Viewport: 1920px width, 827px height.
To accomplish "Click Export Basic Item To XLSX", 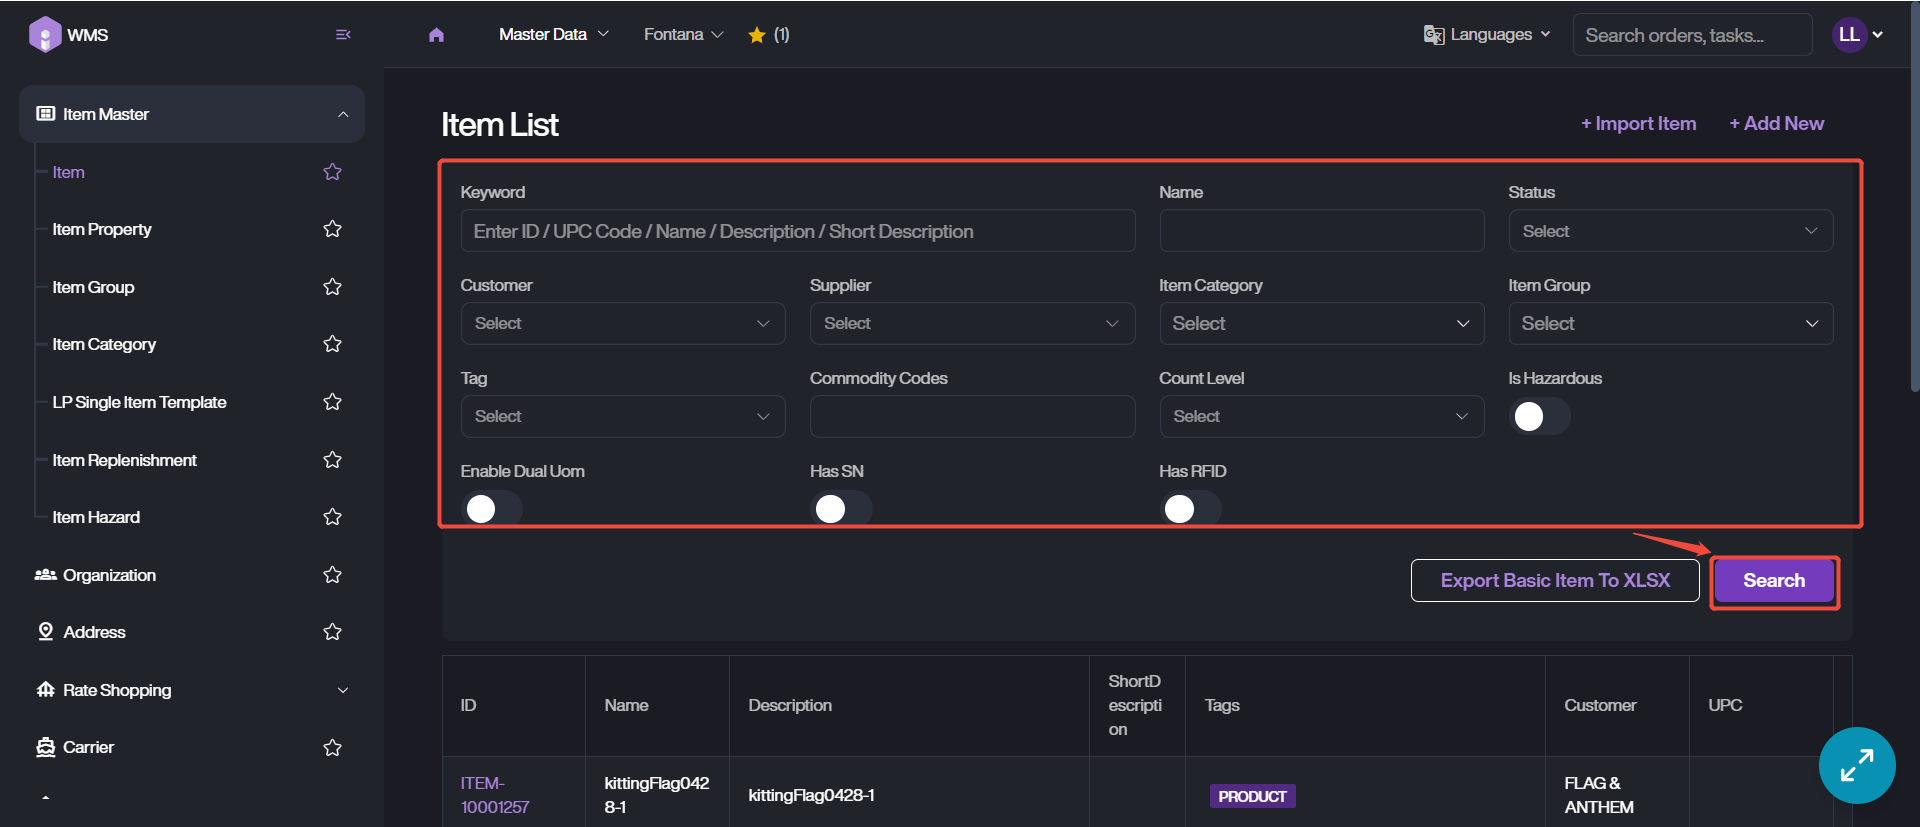I will tap(1554, 581).
